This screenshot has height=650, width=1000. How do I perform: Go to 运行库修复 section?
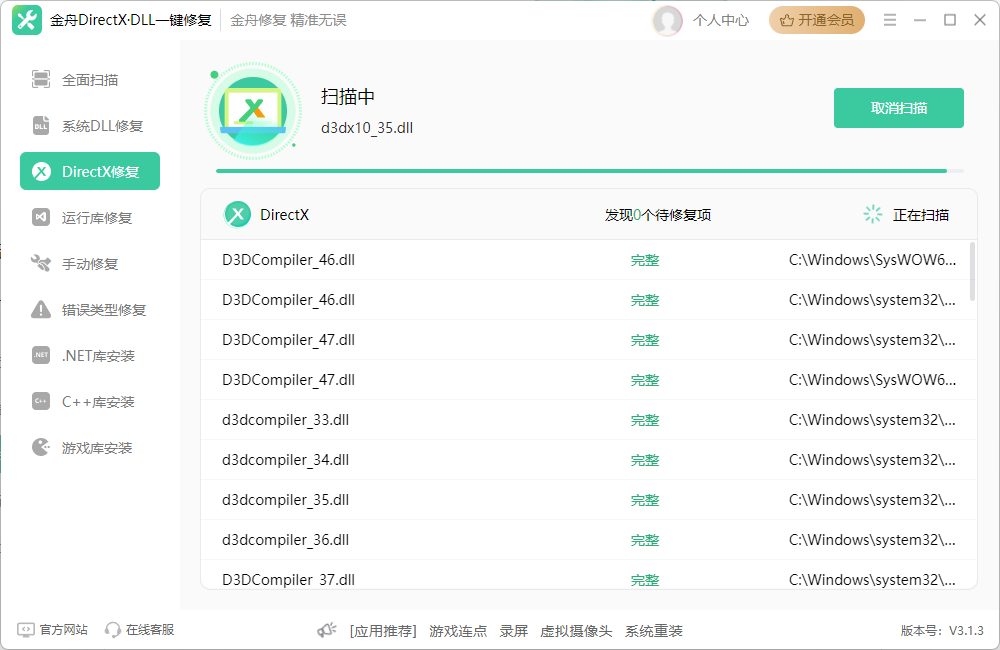(90, 218)
